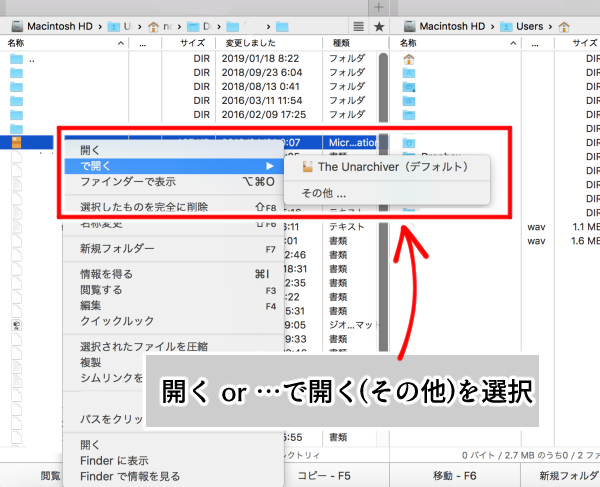The image size is (600, 487).
Task: Choose 情報を得る in the context menu
Action: pos(174,274)
